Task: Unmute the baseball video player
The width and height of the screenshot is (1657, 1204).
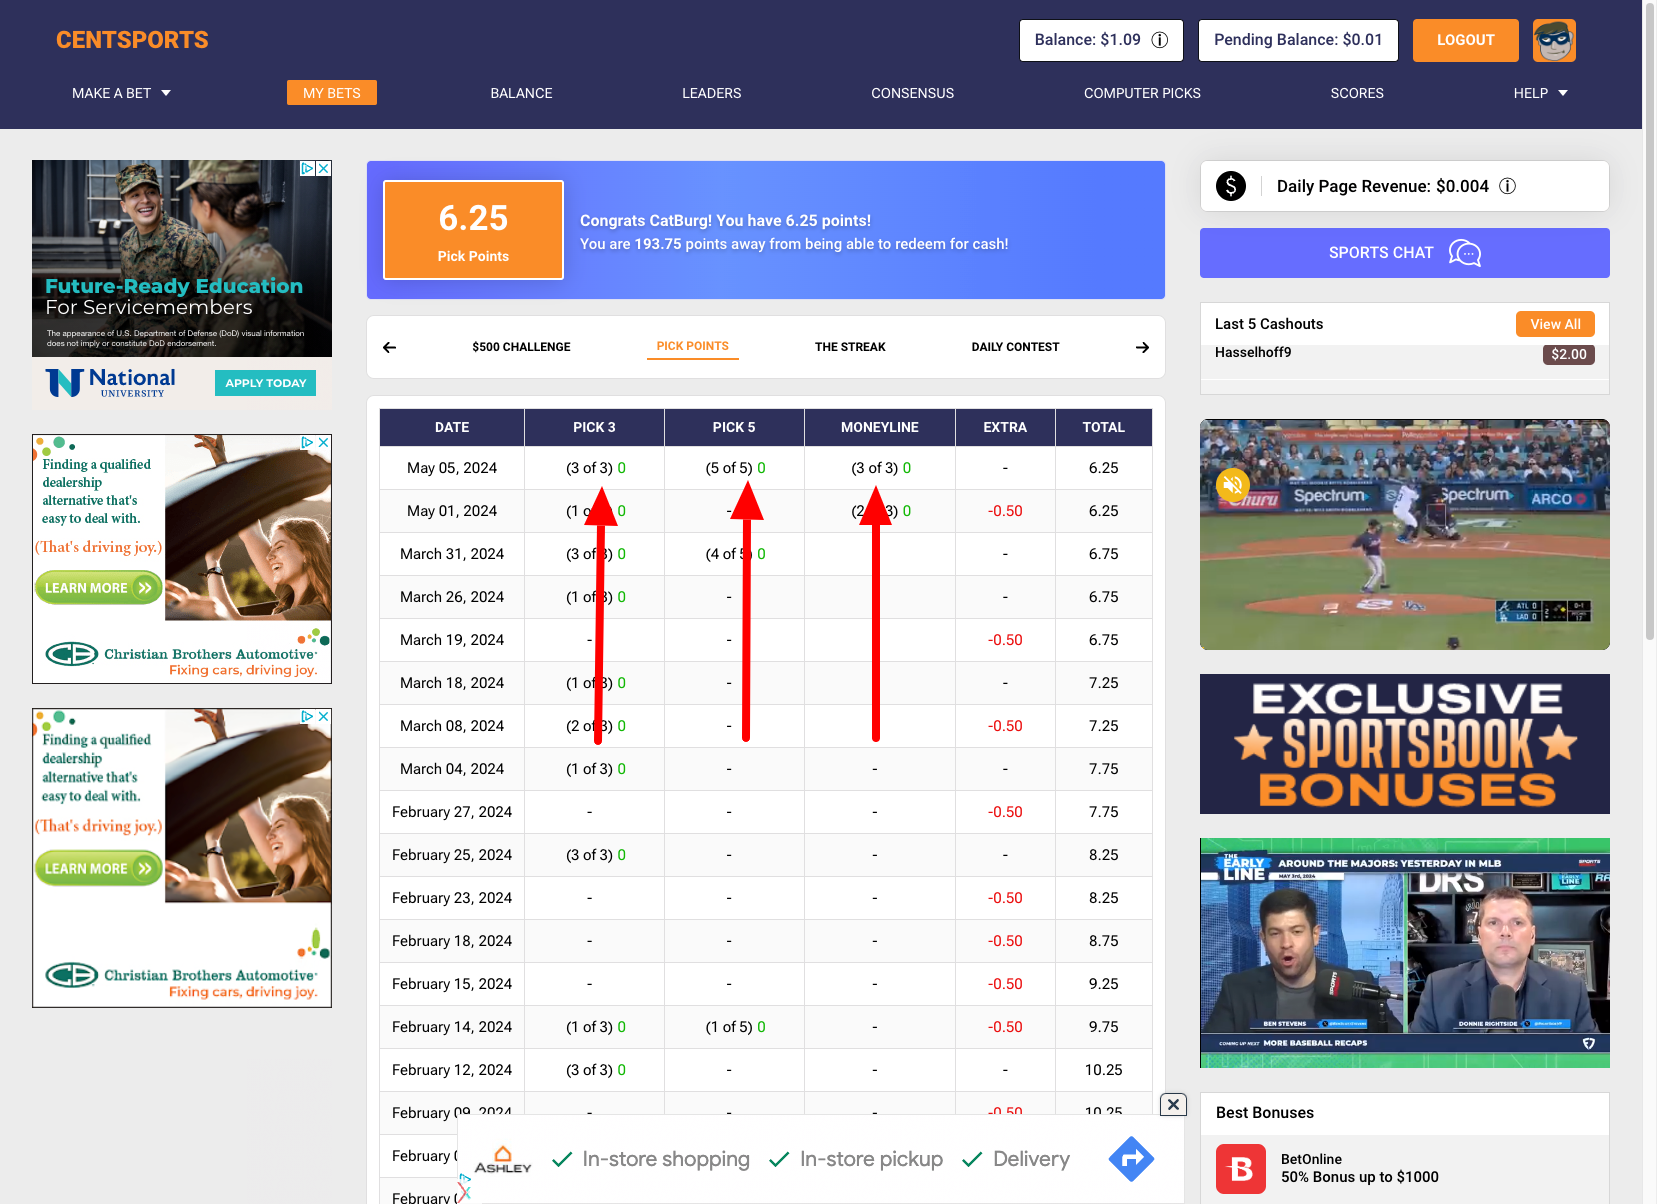Action: tap(1233, 486)
